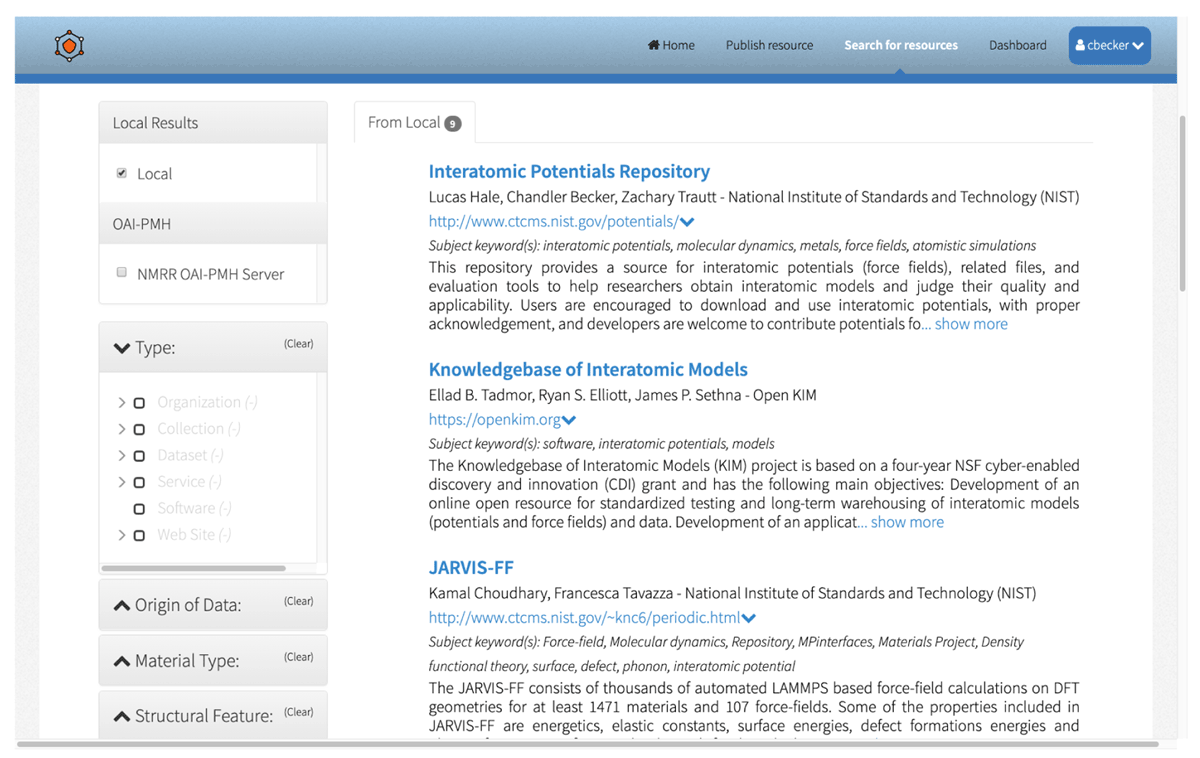Click the authors line with Ellad B. Tadmor
This screenshot has height=758, width=1200.
[x=622, y=395]
